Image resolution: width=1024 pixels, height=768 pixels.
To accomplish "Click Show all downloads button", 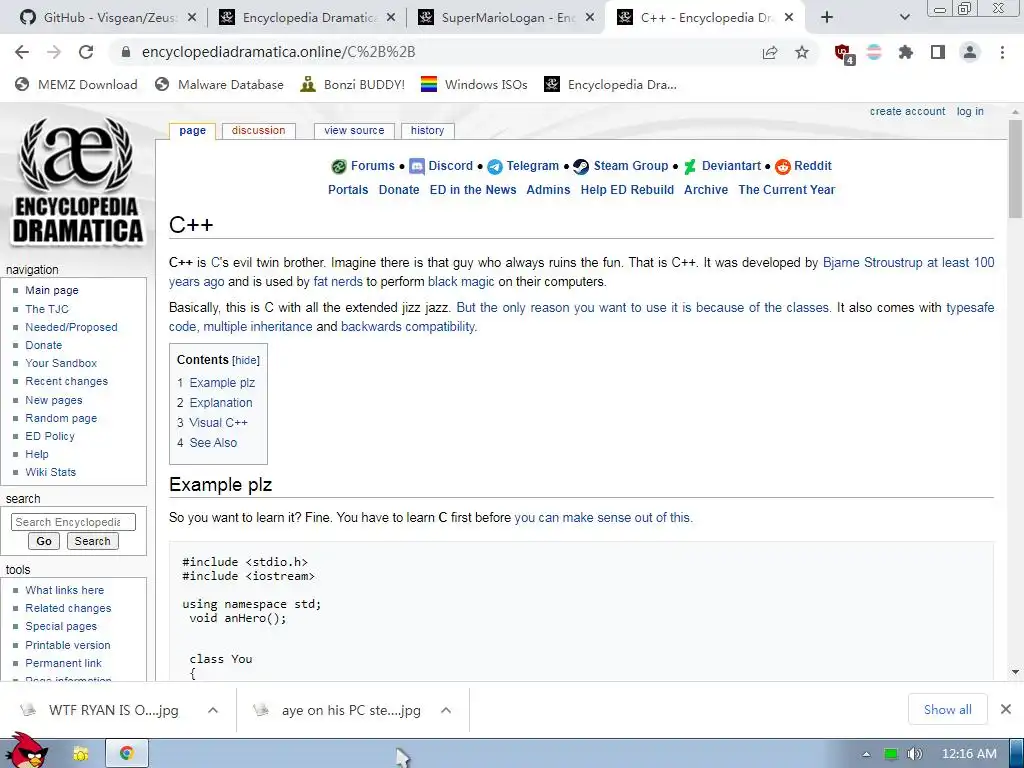I will click(x=948, y=710).
